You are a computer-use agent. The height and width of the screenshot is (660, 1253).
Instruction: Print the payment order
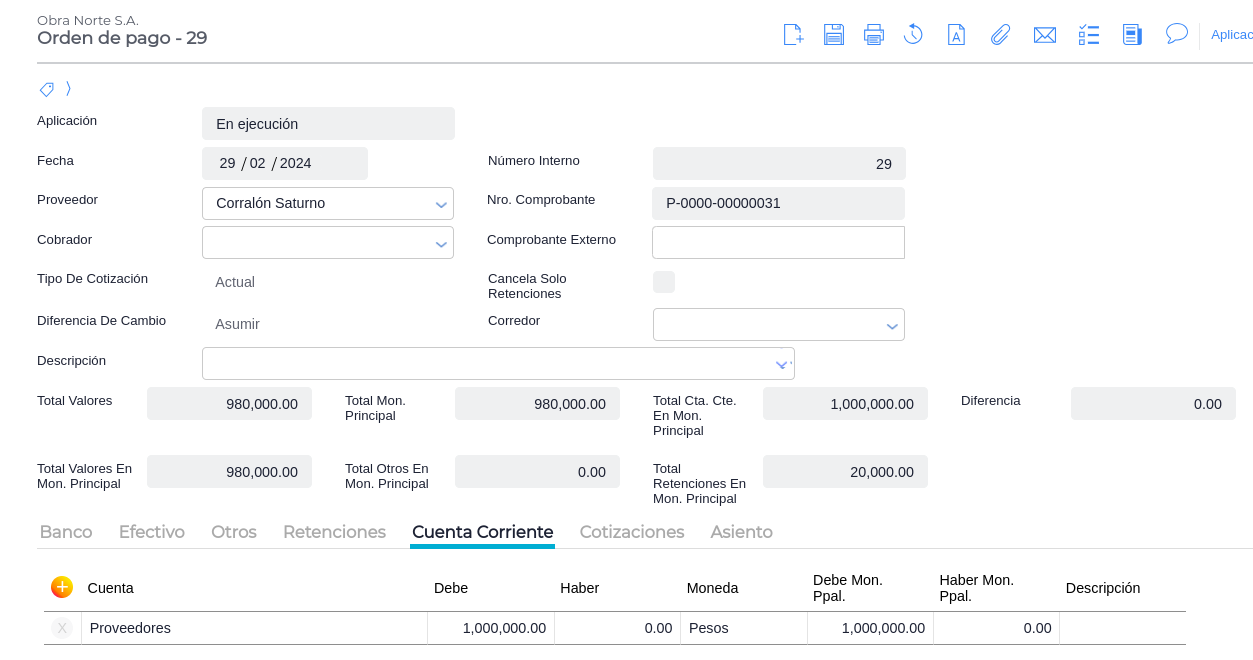click(874, 35)
